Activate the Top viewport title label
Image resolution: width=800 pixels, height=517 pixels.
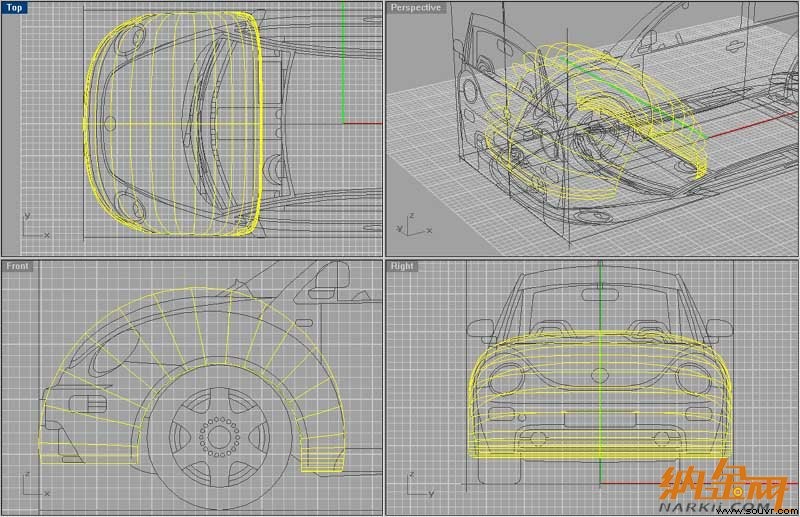[14, 8]
